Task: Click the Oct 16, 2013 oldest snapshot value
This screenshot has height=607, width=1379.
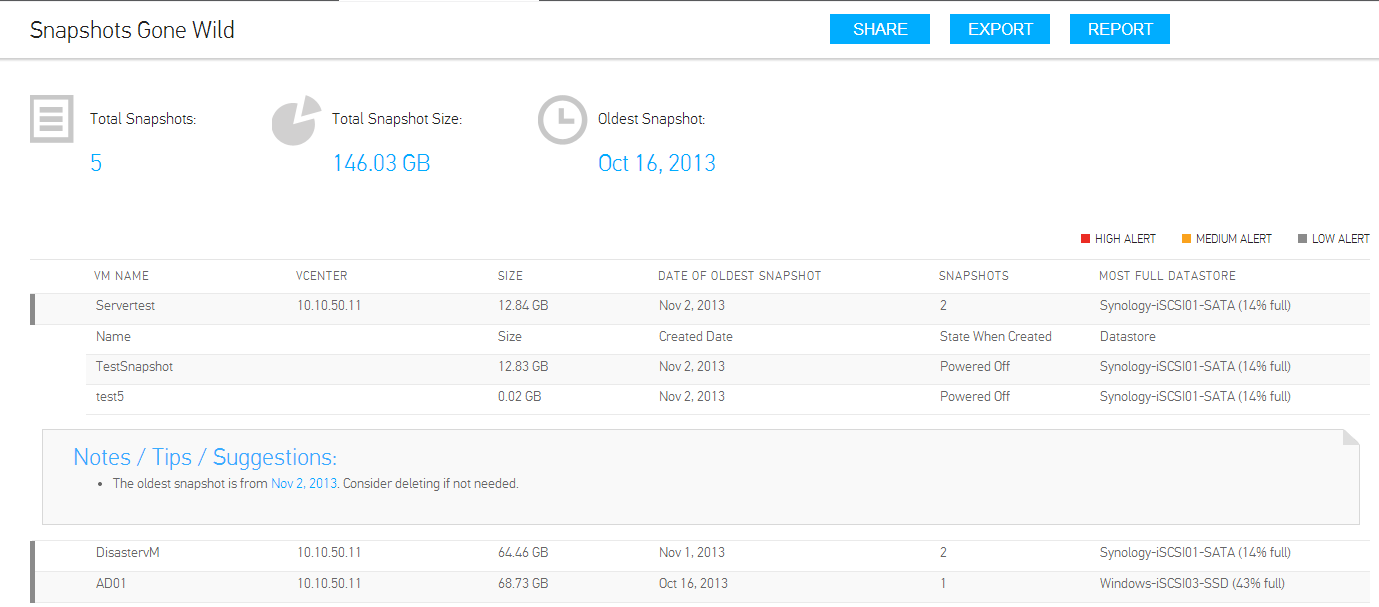Action: pyautogui.click(x=656, y=164)
